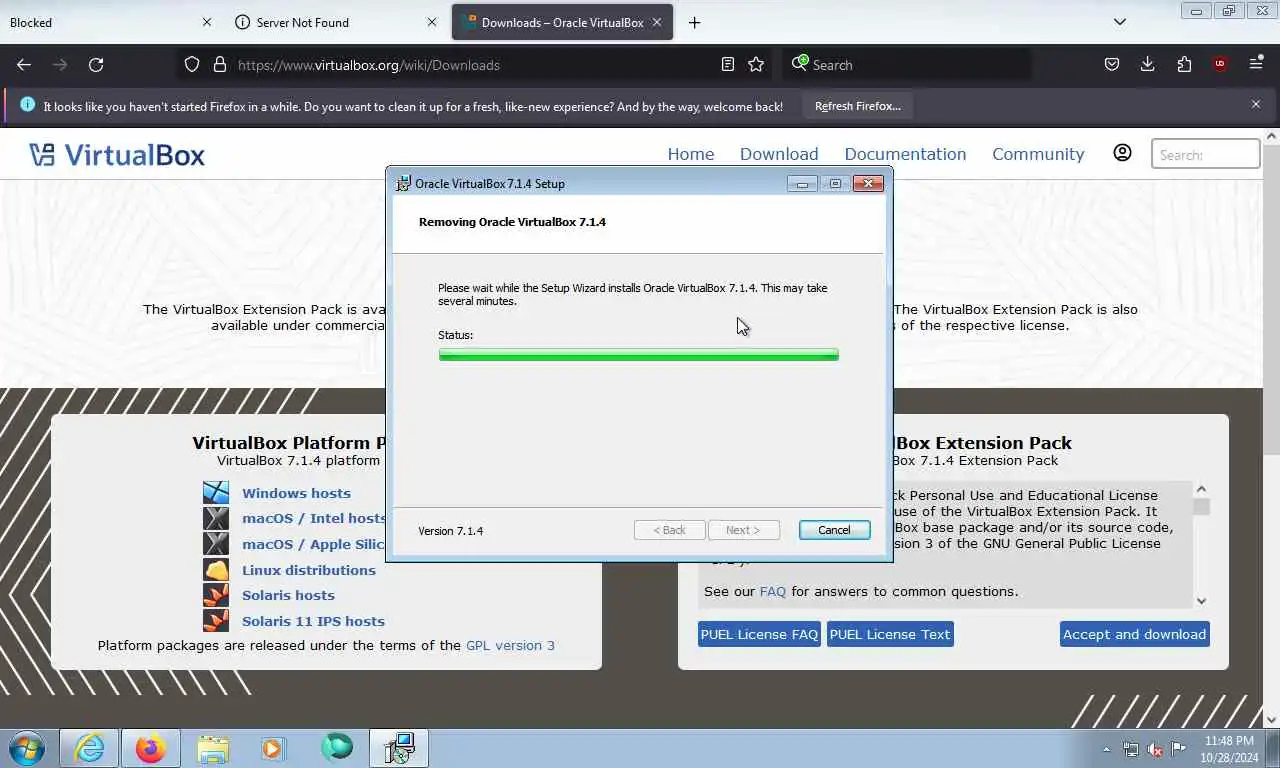Click the Windows hosts icon

pyautogui.click(x=216, y=492)
